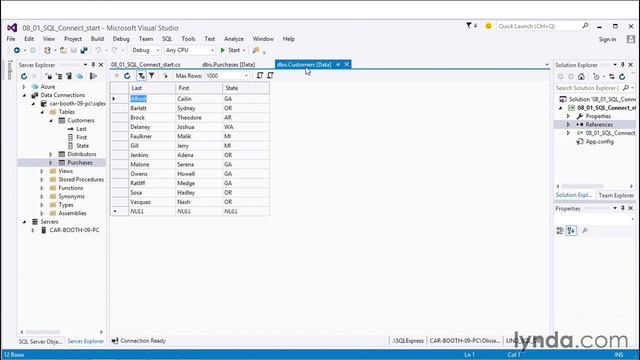Click Sign in link
Viewport: 640px width, 360px height.
607,40
